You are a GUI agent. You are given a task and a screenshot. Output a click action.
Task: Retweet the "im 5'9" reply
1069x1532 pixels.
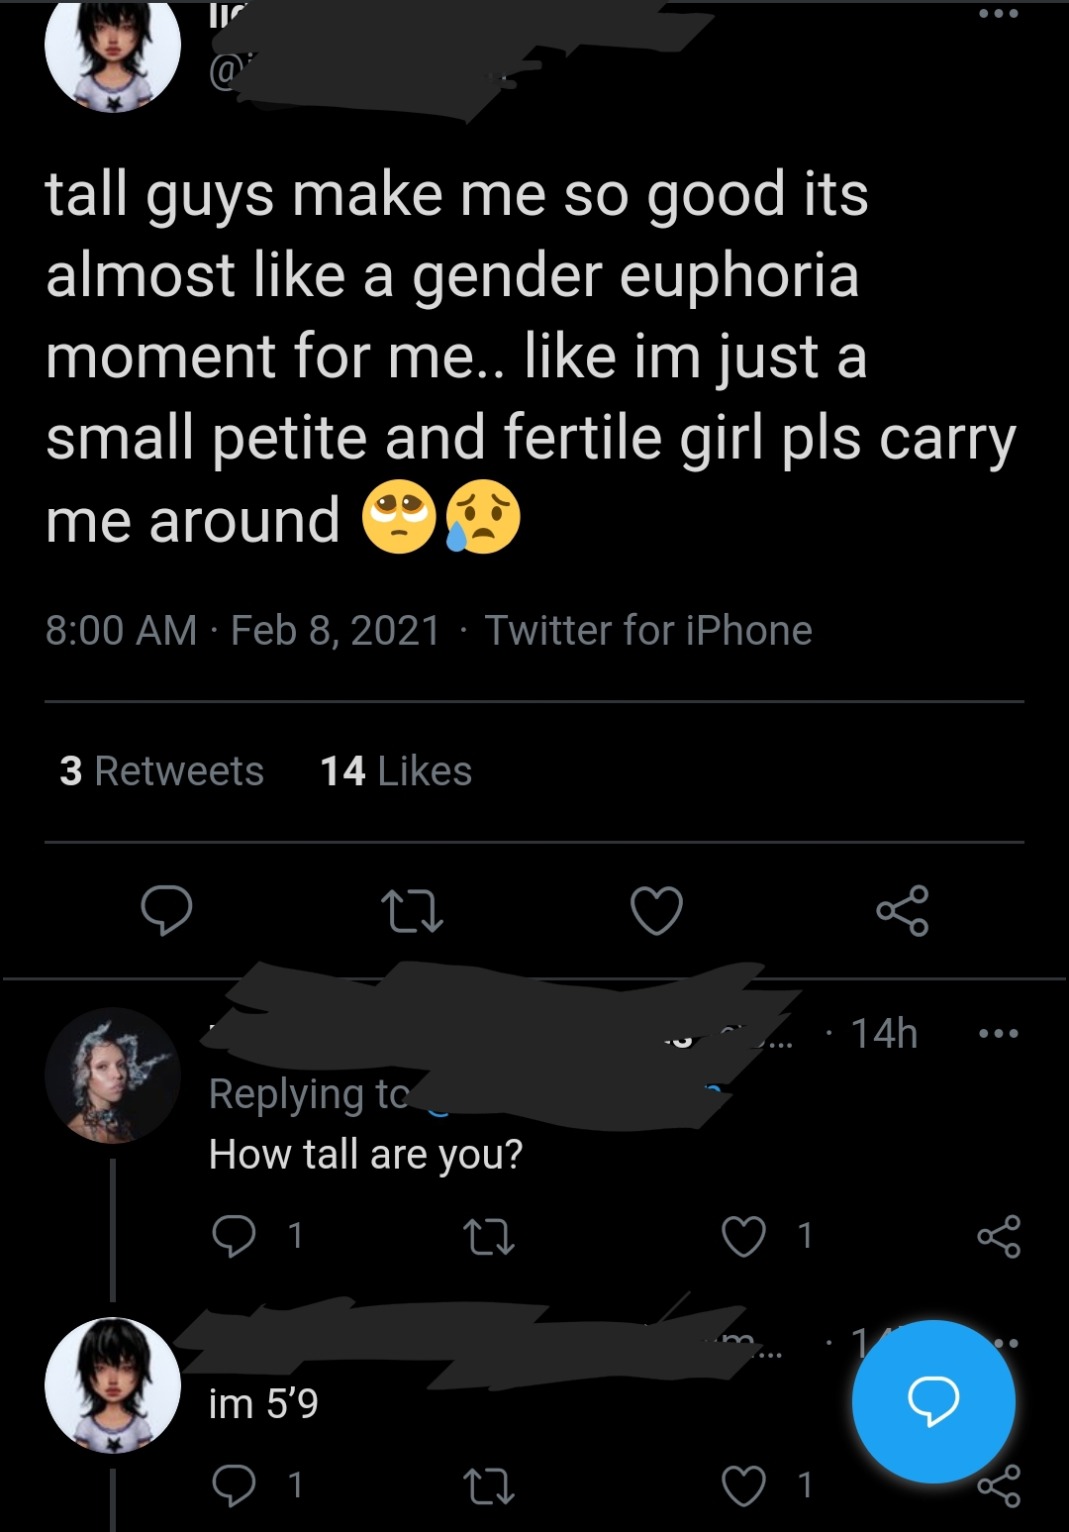(x=490, y=1487)
